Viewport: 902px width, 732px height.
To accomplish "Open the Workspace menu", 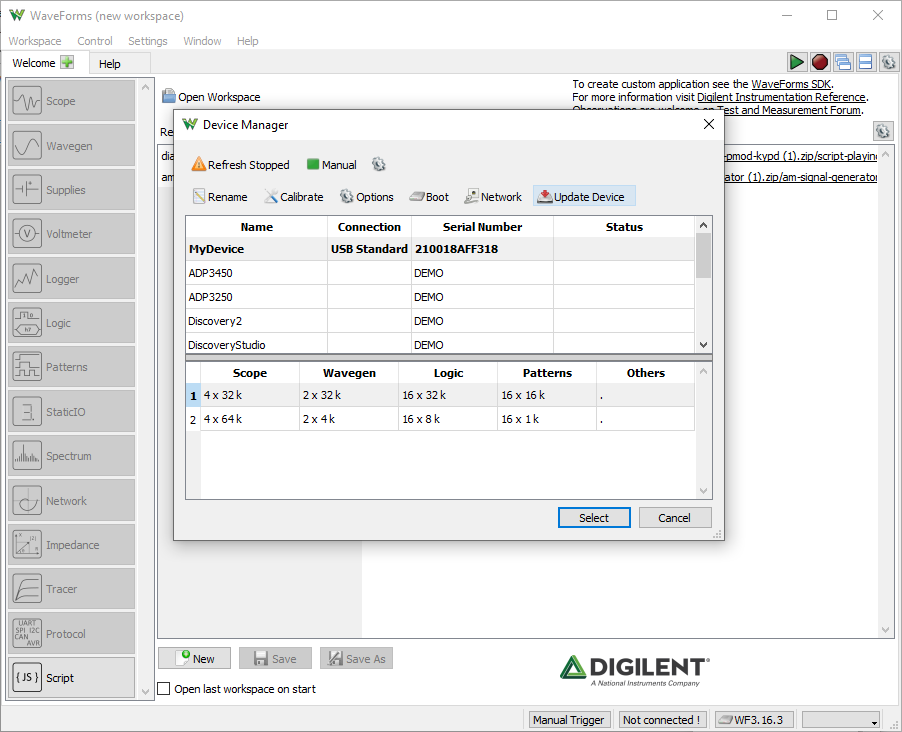I will pos(35,41).
